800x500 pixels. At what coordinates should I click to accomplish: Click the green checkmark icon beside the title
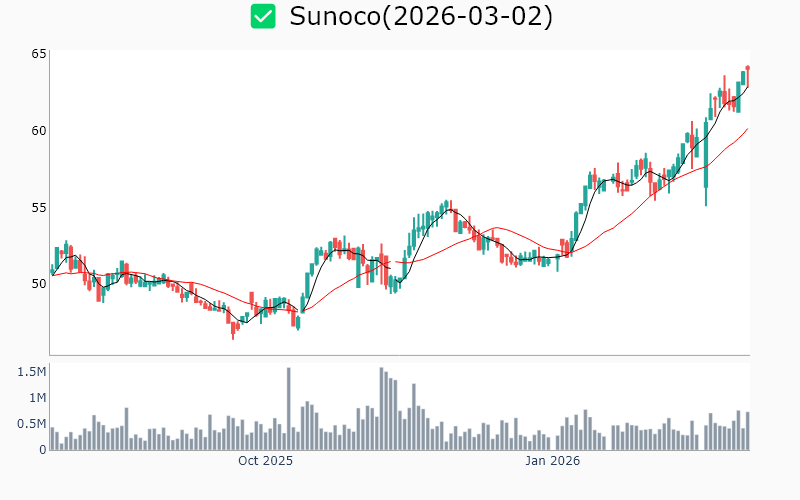click(263, 16)
